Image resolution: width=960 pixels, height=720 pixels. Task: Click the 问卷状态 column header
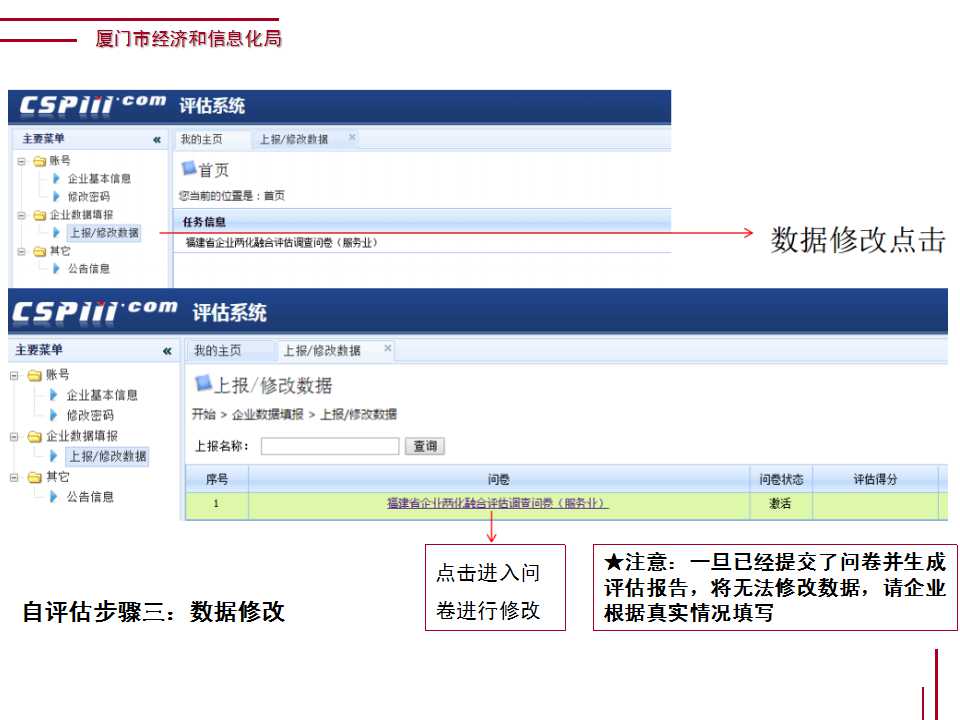tap(780, 479)
